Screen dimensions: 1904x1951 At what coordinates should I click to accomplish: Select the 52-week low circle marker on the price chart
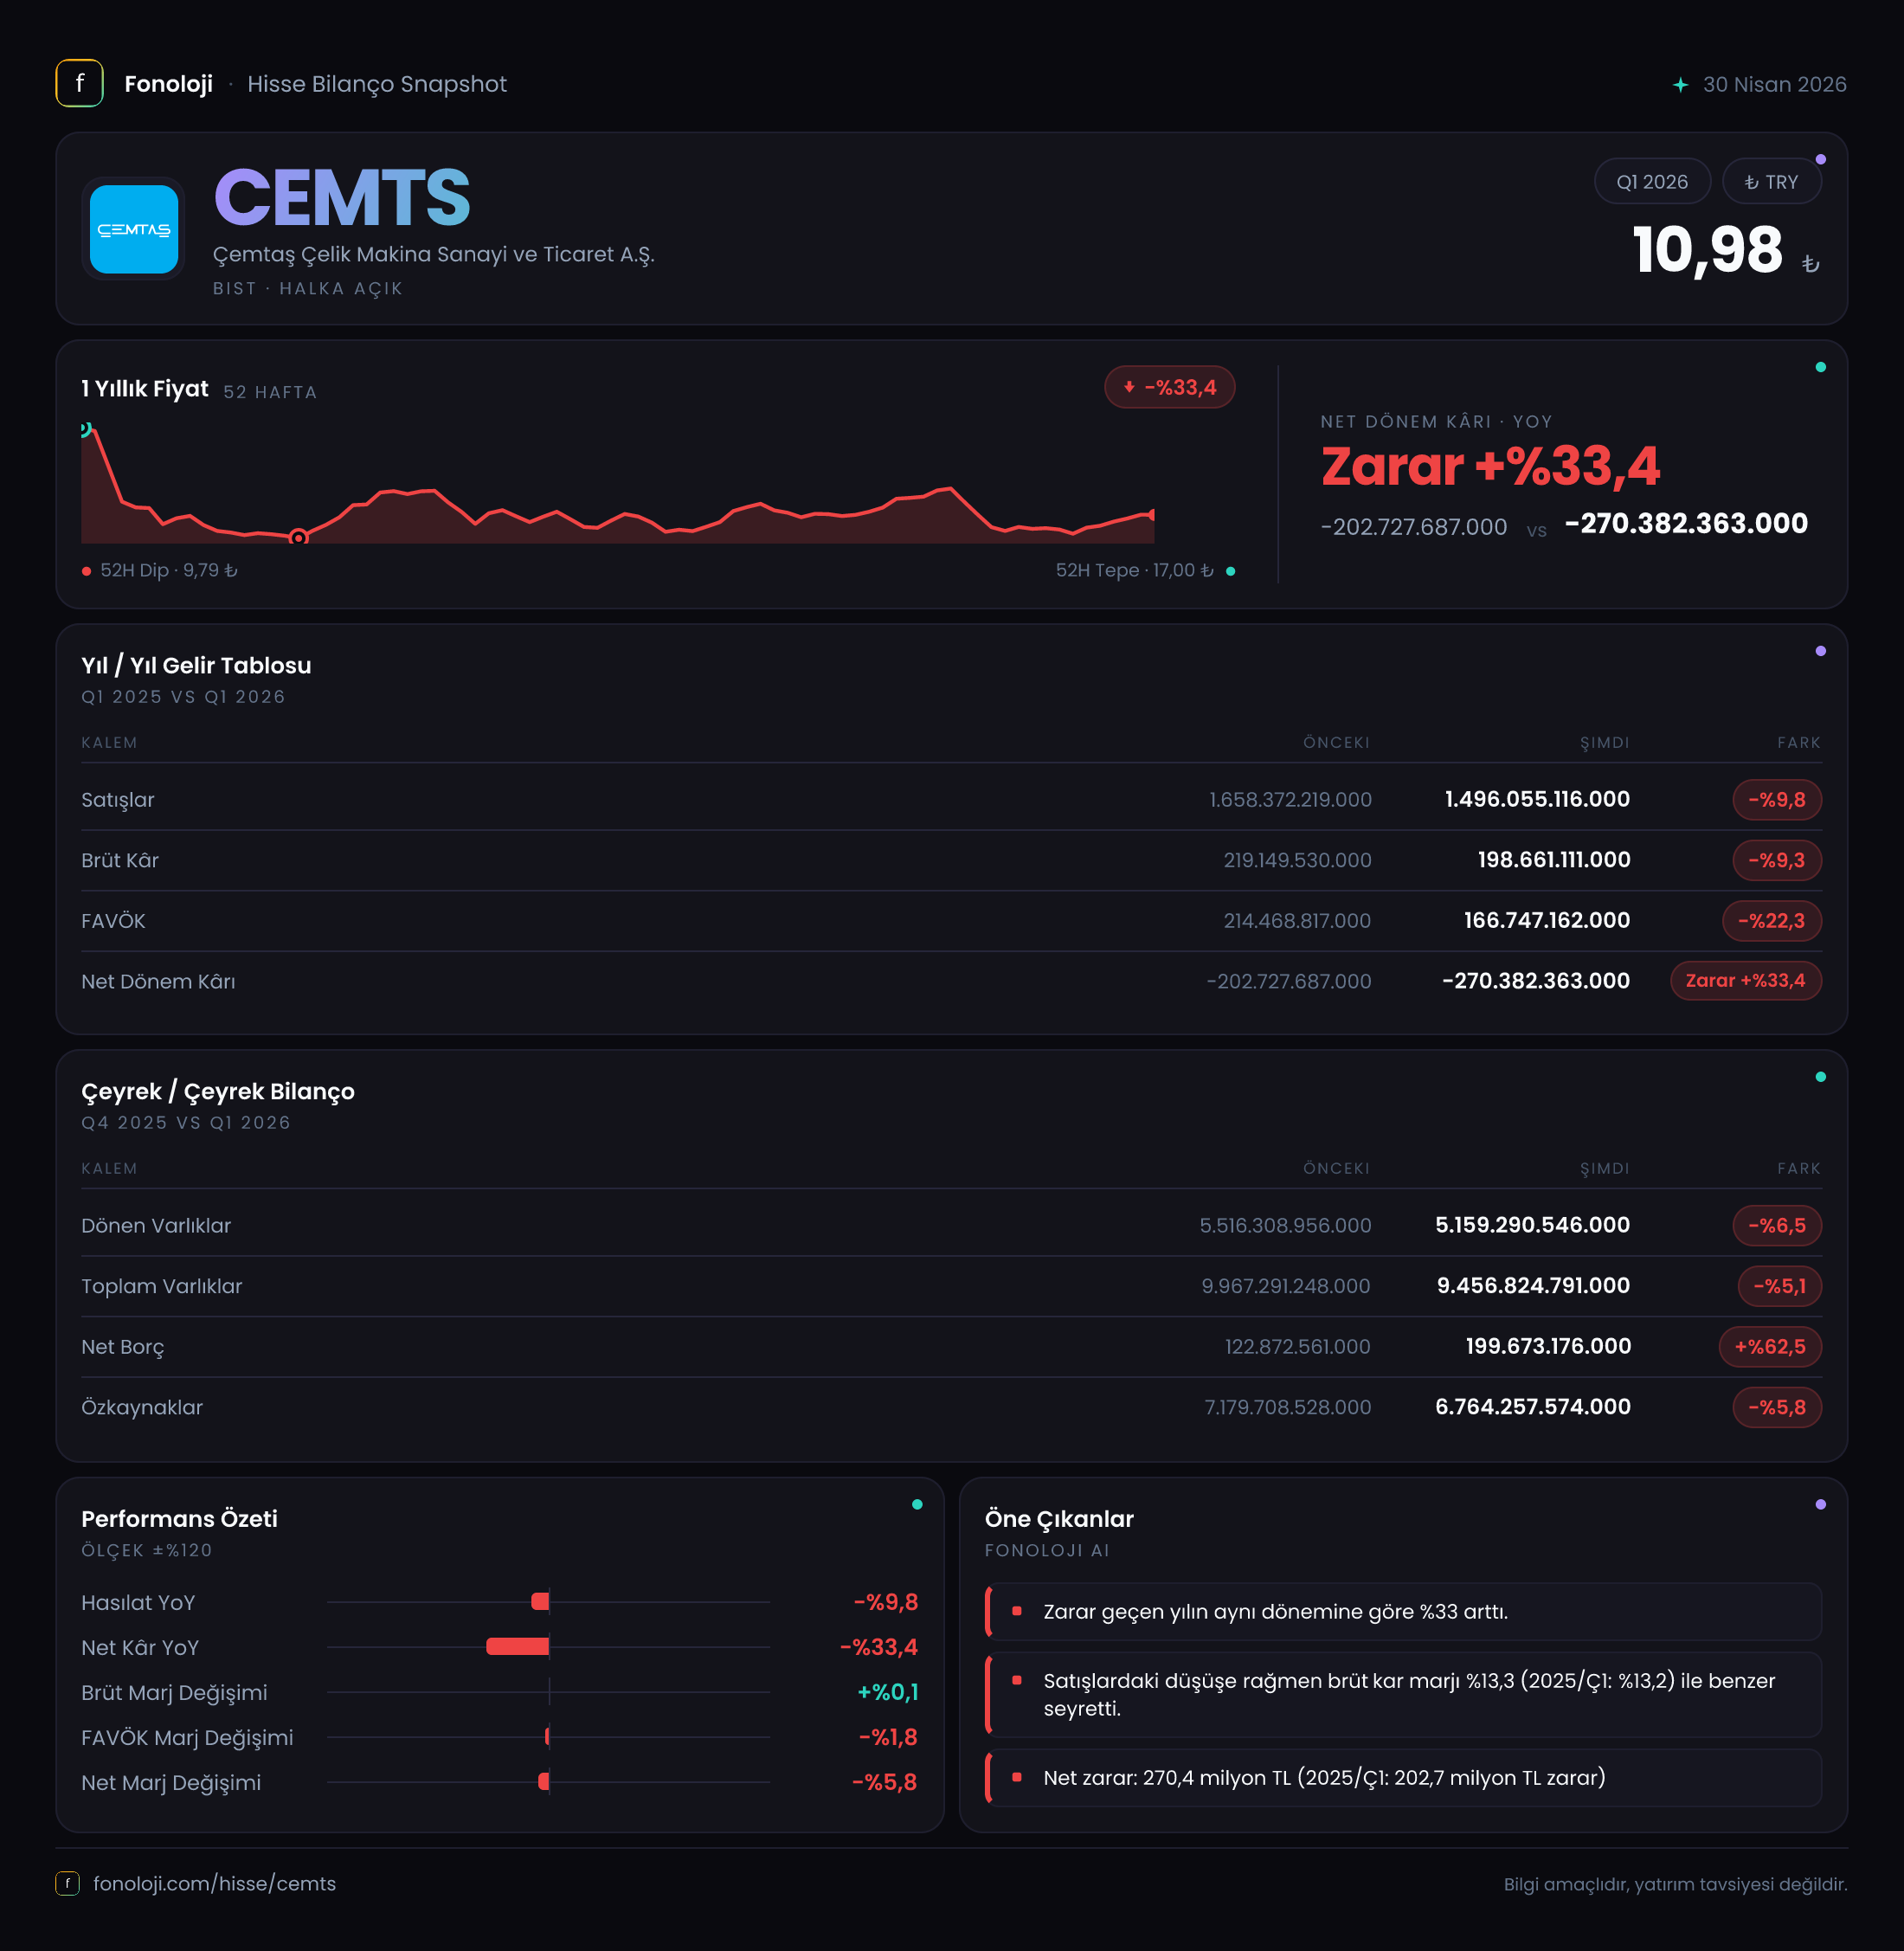(298, 538)
